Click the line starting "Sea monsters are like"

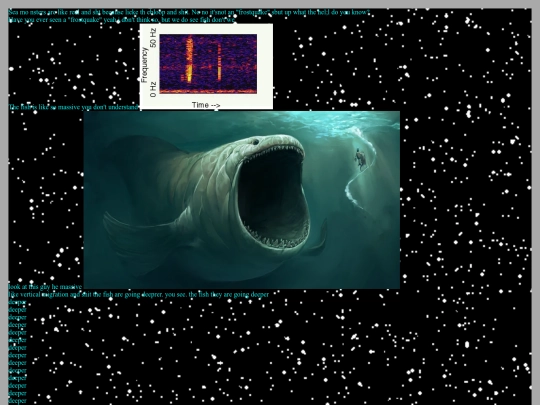point(189,12)
